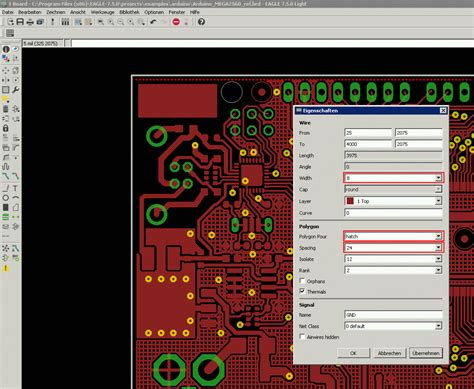Select the green Via tool
Viewport: 474px width, 389px height.
pyautogui.click(x=6, y=217)
